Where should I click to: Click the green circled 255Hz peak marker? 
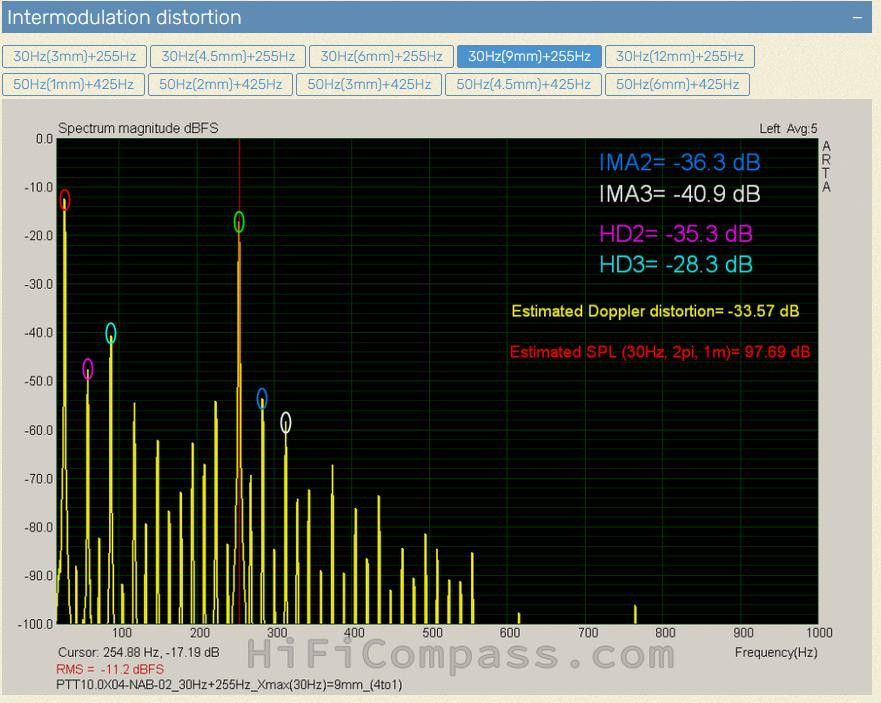coord(239,221)
